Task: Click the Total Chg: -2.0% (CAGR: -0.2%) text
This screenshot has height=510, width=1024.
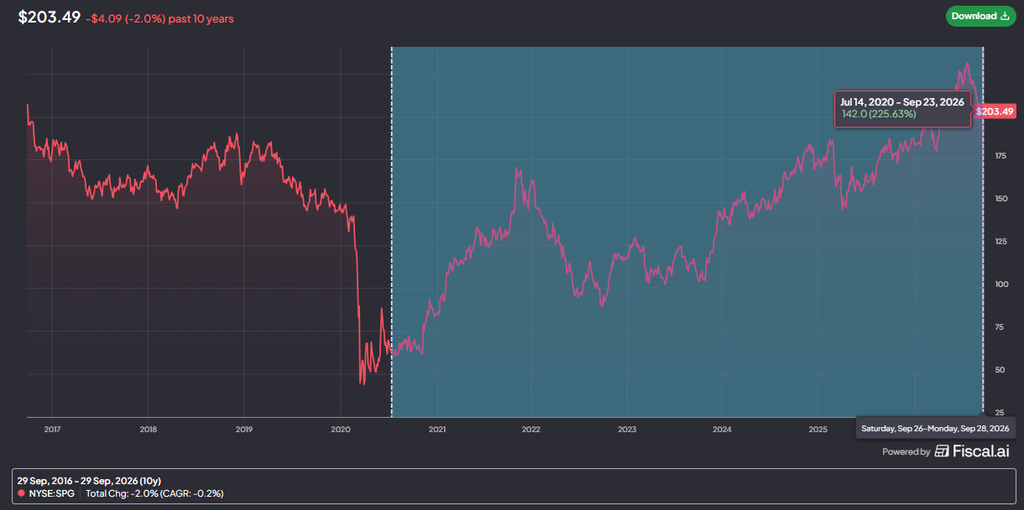Action: 155,493
